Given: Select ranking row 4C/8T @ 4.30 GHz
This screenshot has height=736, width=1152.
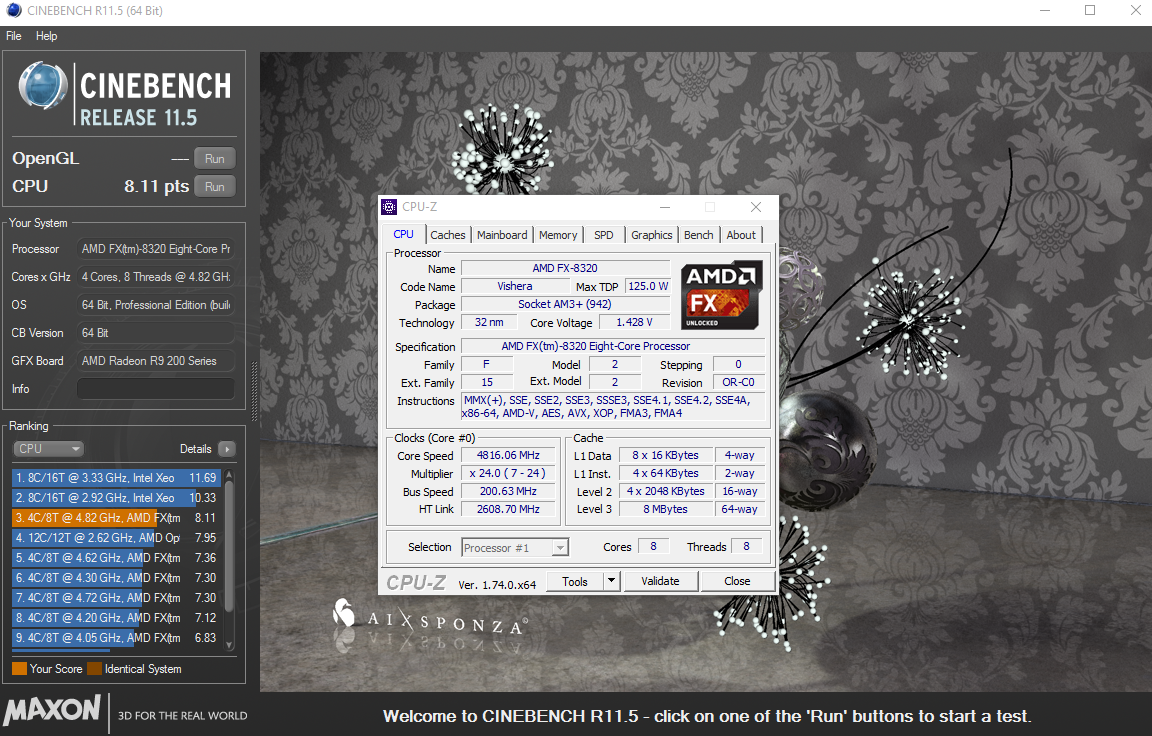Looking at the screenshot, I should point(116,577).
